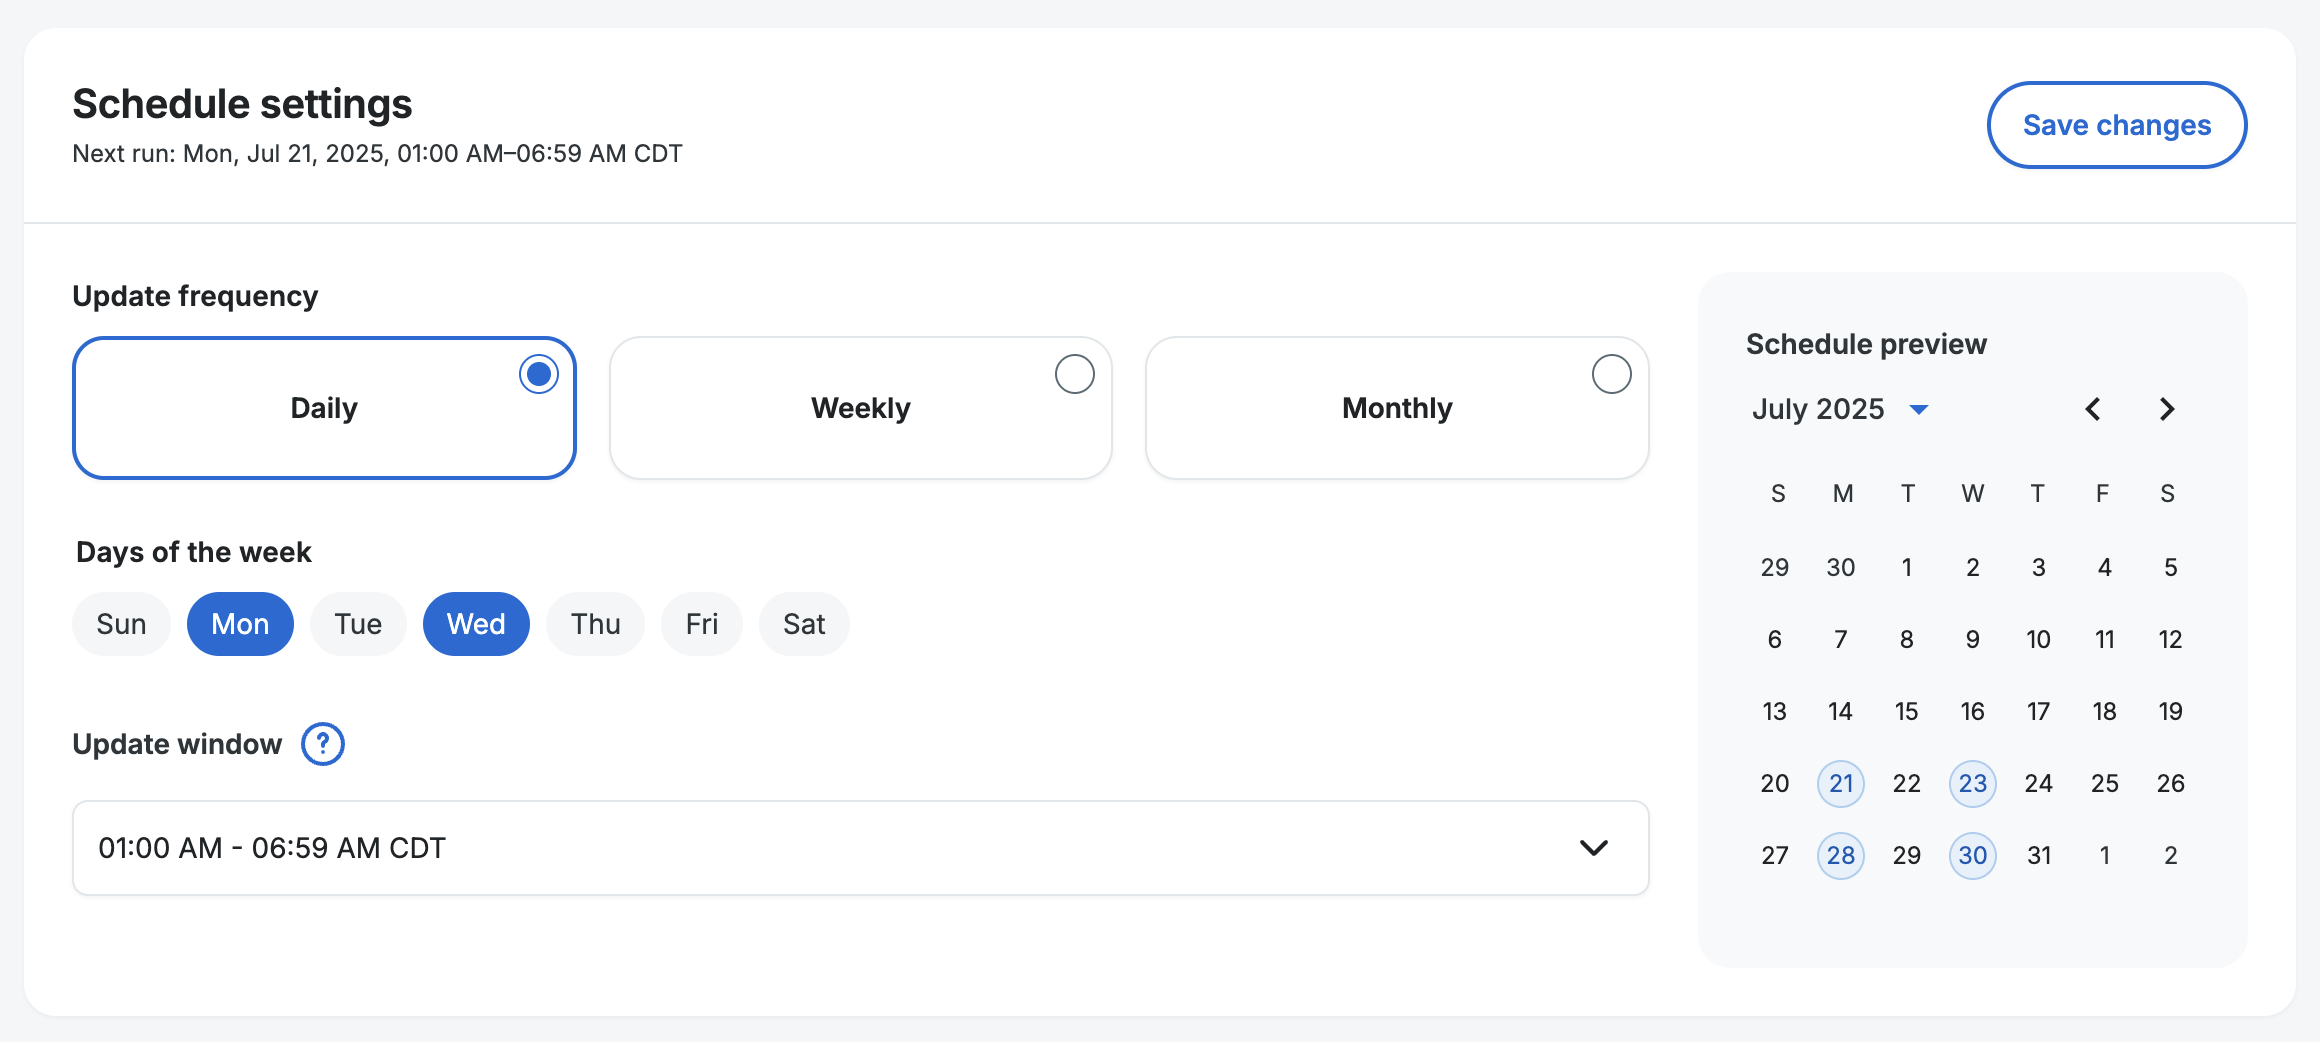
Task: Select the Daily frequency radio option
Action: pos(538,374)
